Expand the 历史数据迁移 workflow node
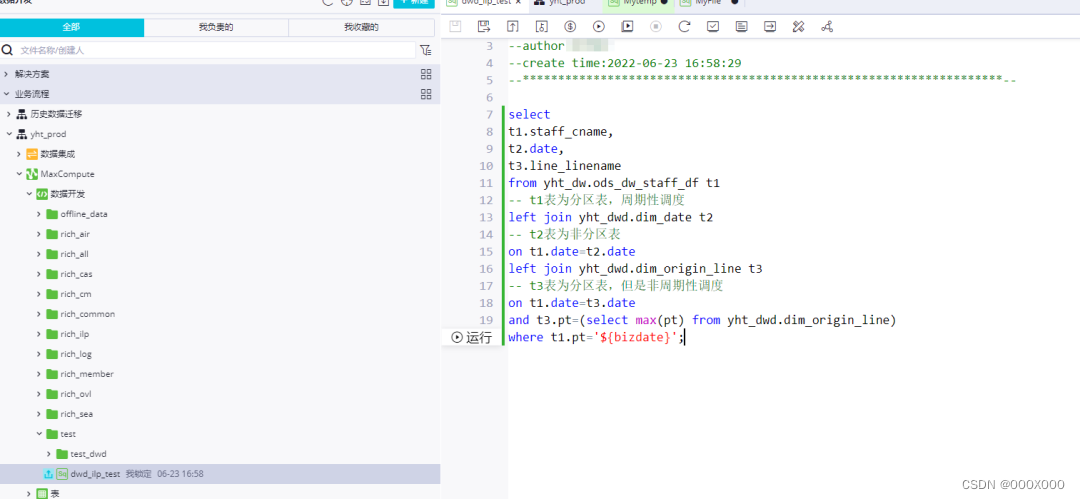 [x=9, y=114]
